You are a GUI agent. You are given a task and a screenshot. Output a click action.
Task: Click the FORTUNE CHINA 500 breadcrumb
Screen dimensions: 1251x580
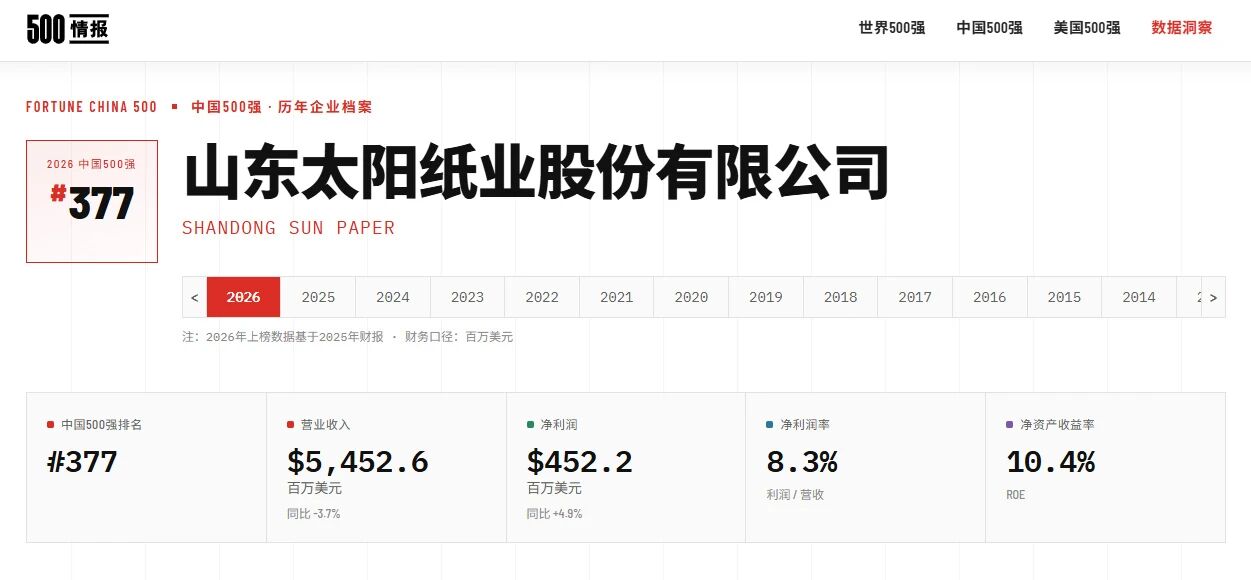92,107
